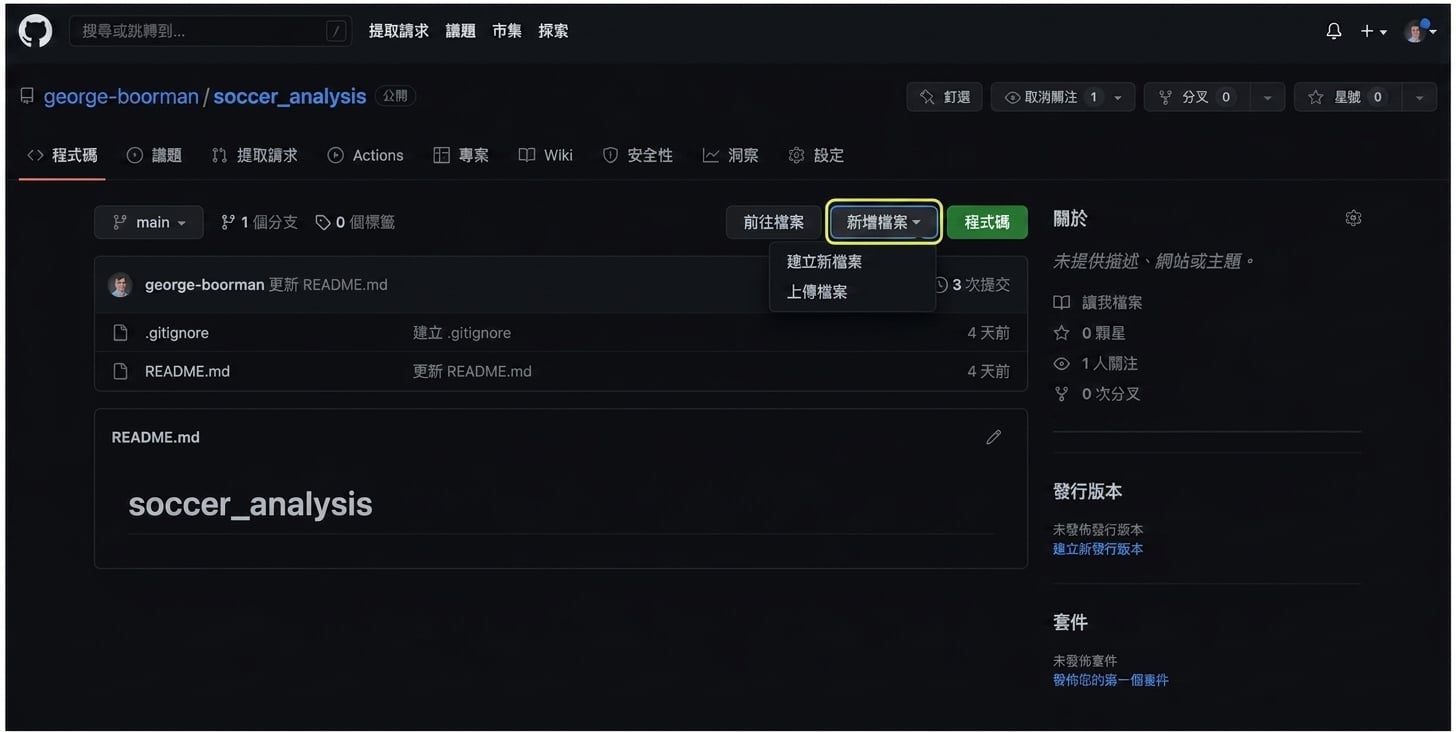Click the pencil icon to edit README
The image size is (1456, 732).
[x=993, y=437]
